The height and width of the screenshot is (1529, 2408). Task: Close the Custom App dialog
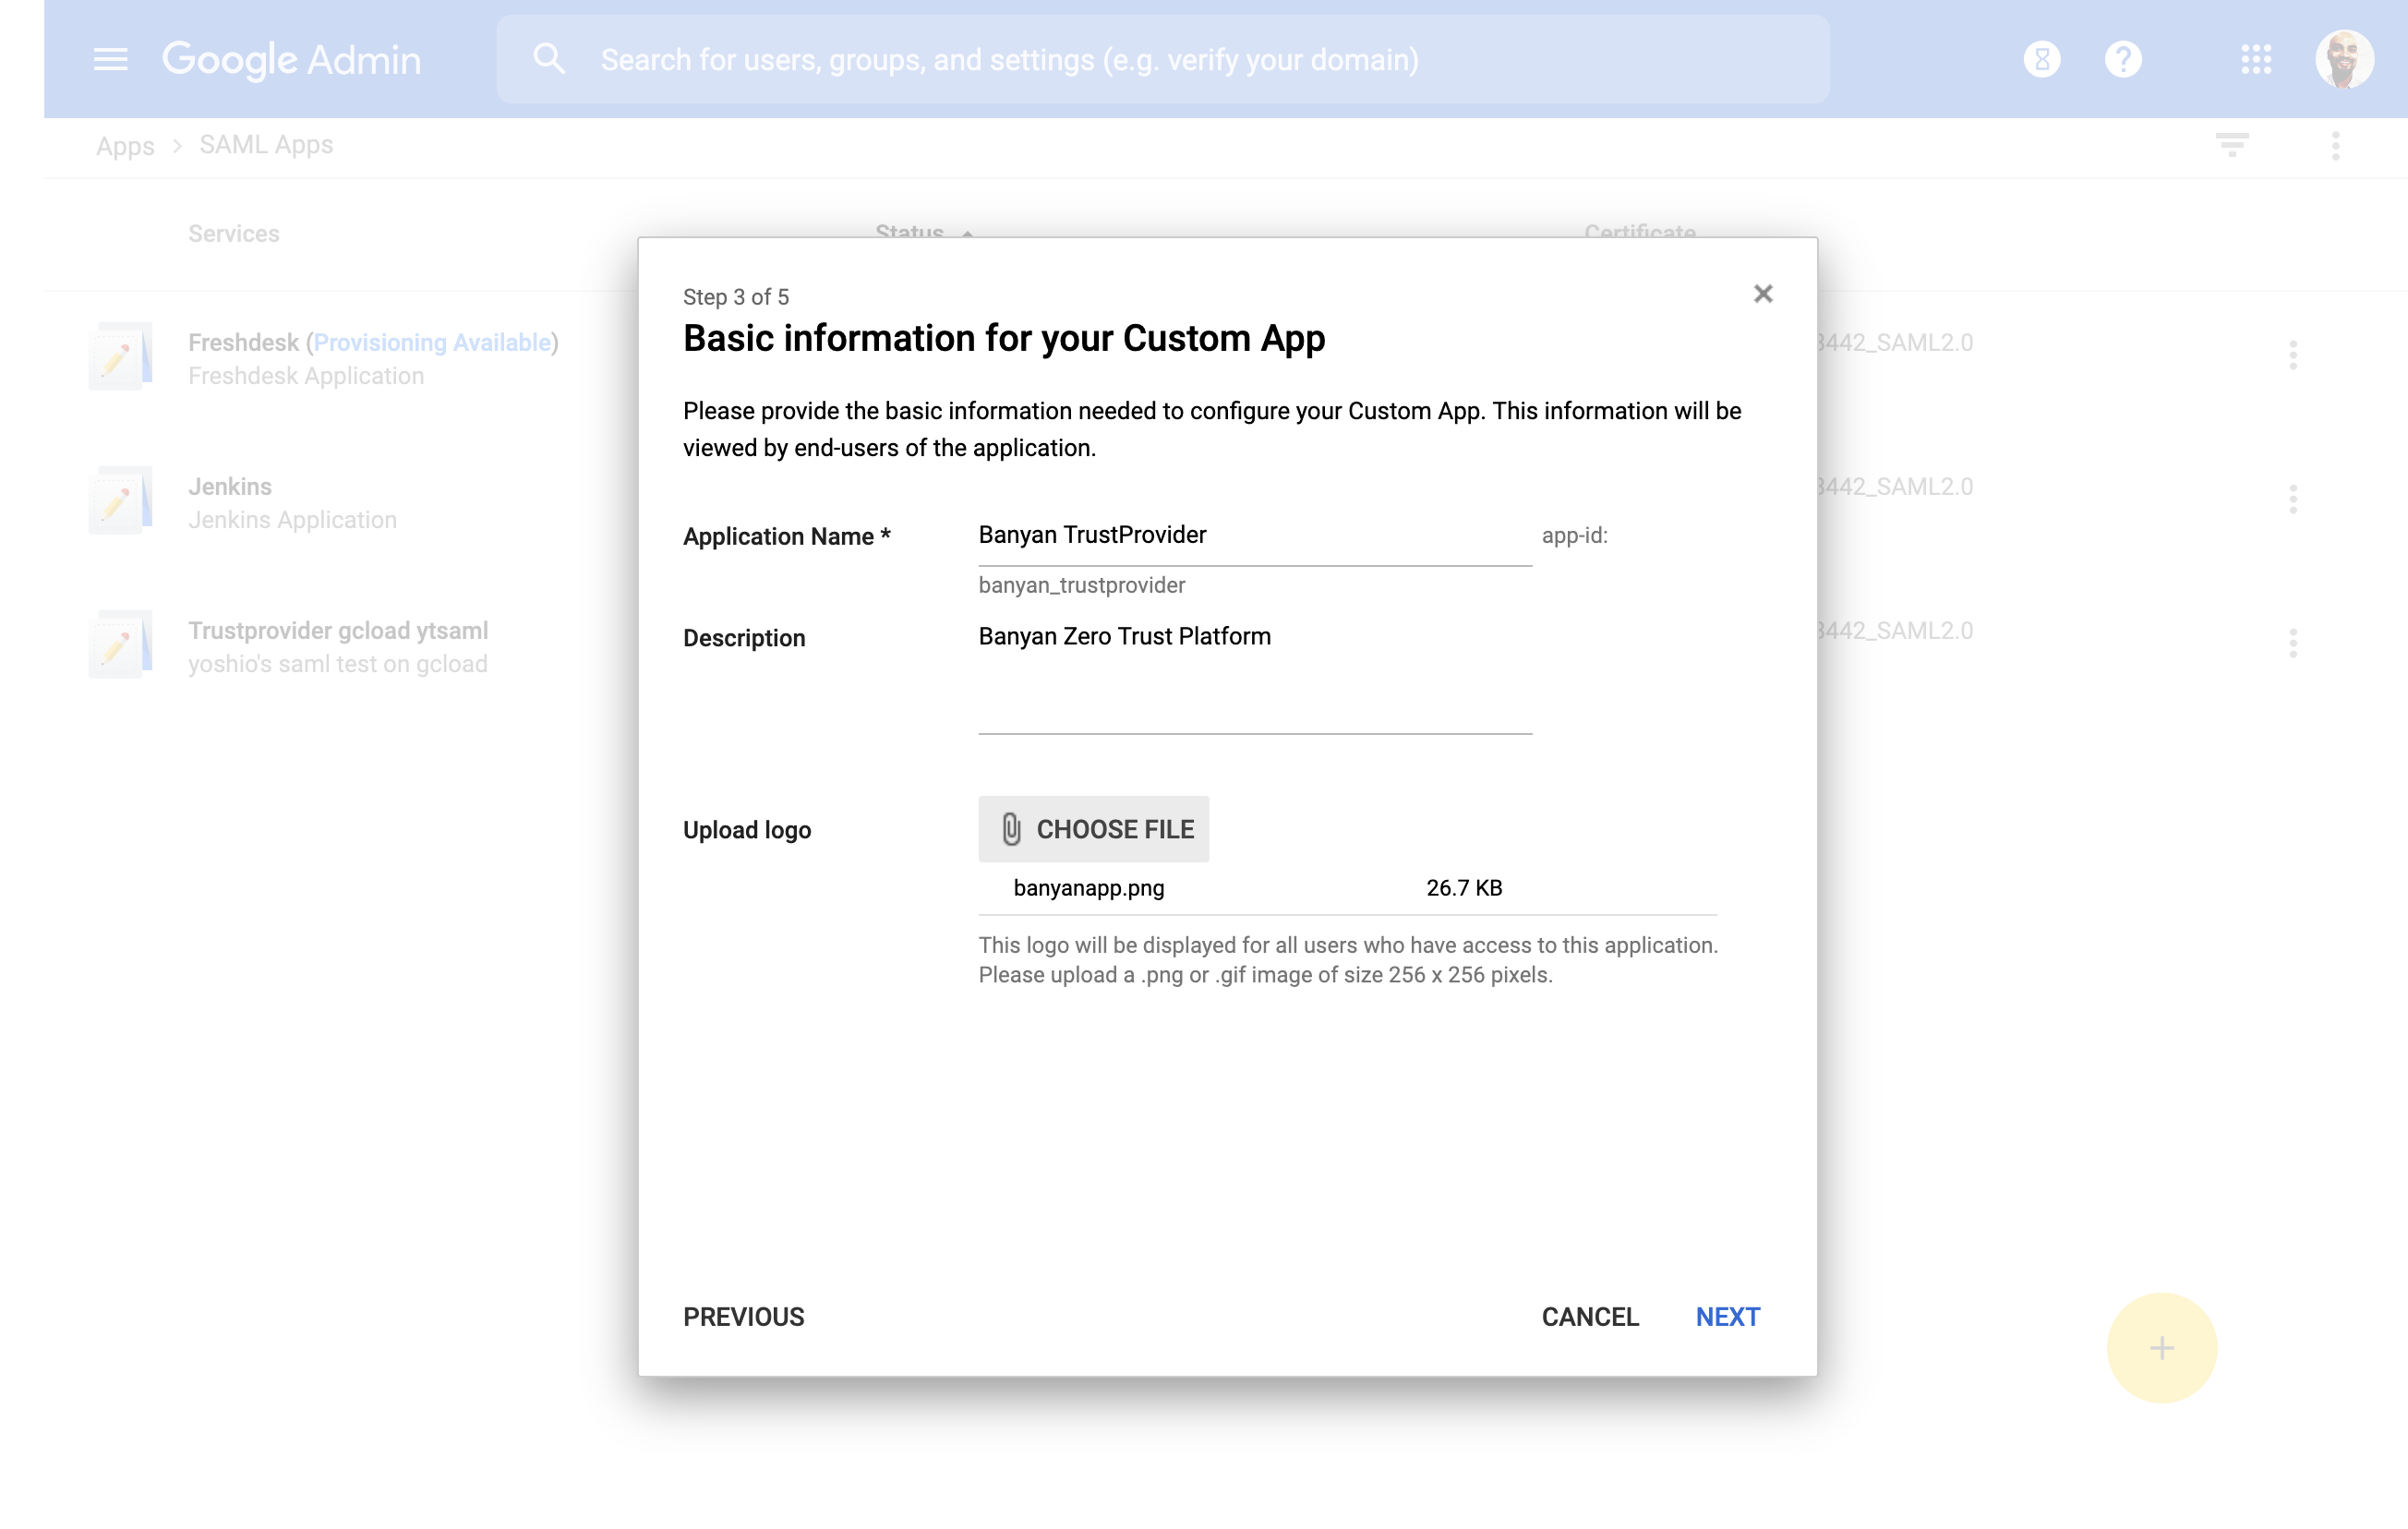1763,294
